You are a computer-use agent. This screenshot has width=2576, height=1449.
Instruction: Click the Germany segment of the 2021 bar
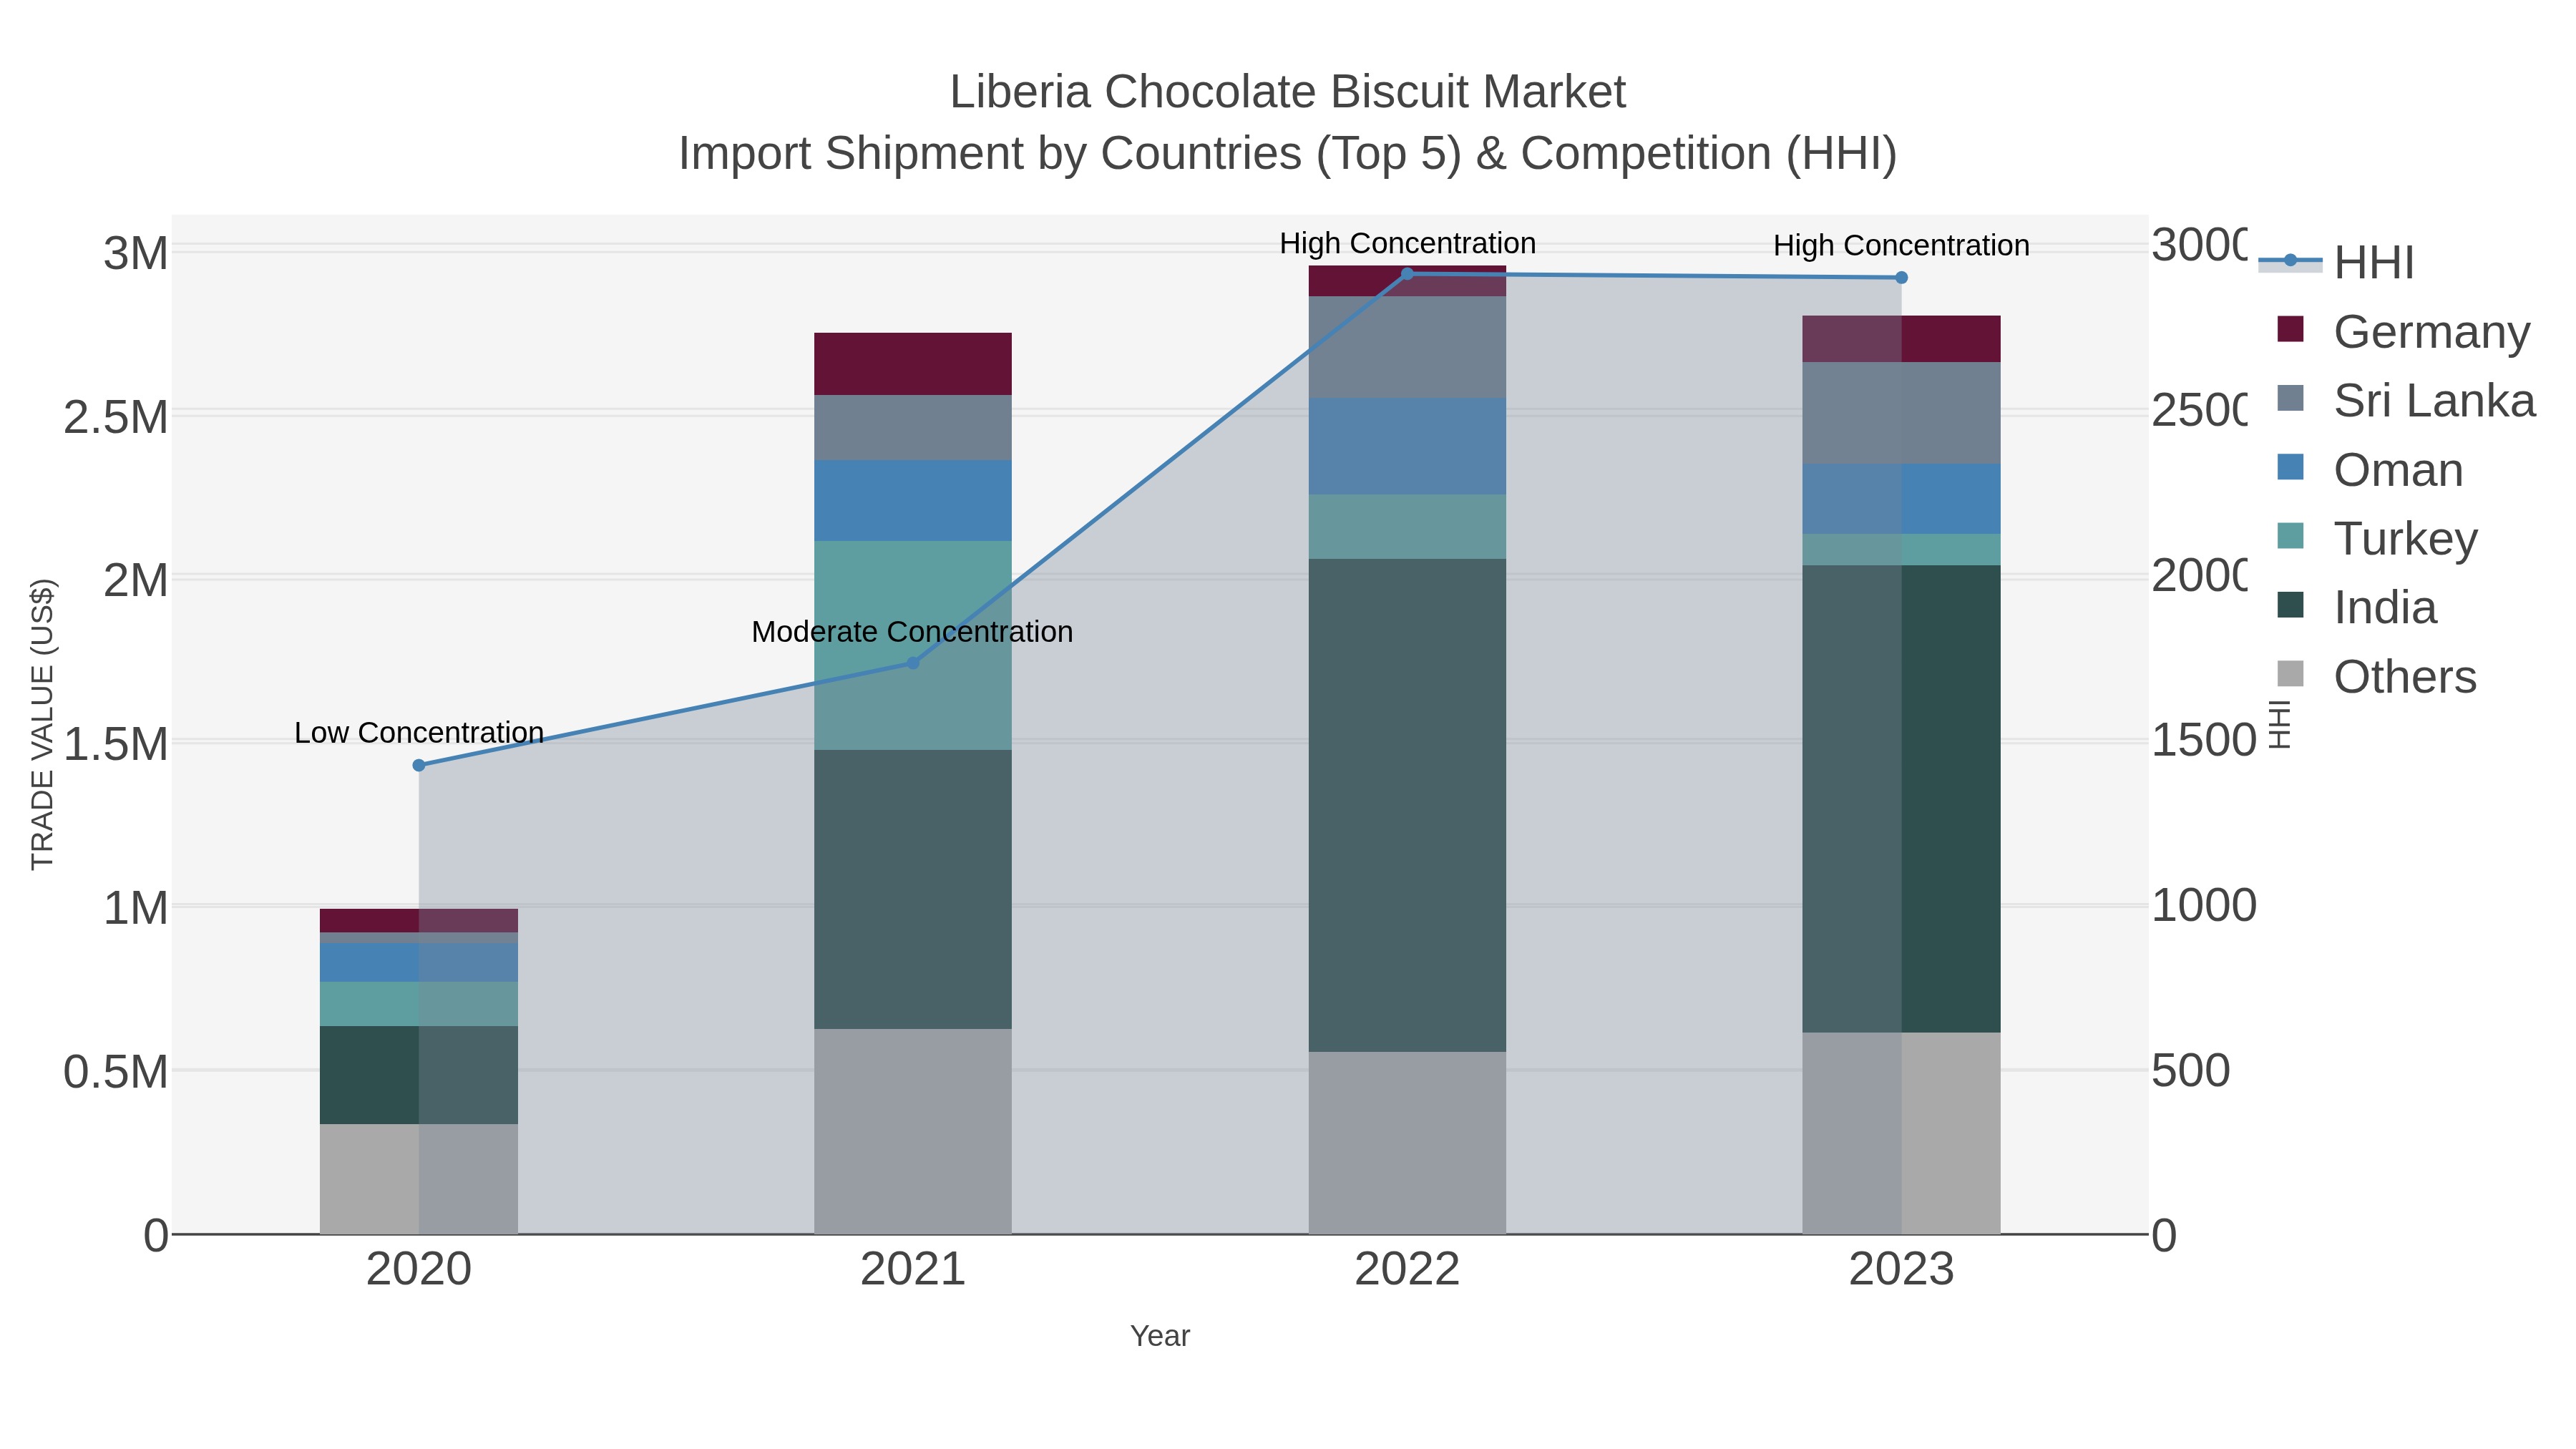(x=912, y=364)
